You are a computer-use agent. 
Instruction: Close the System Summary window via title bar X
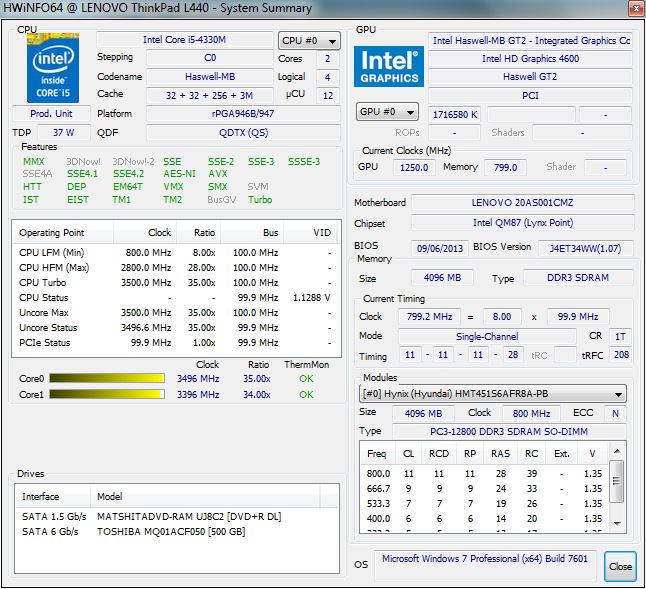(x=635, y=8)
